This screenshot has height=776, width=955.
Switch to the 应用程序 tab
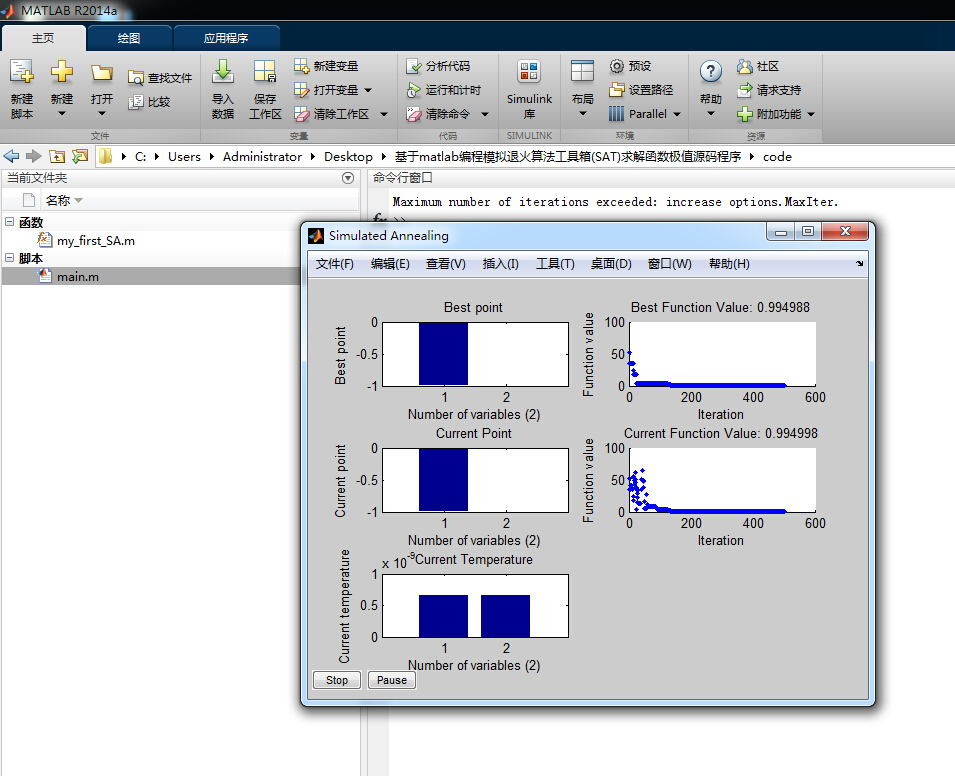226,38
